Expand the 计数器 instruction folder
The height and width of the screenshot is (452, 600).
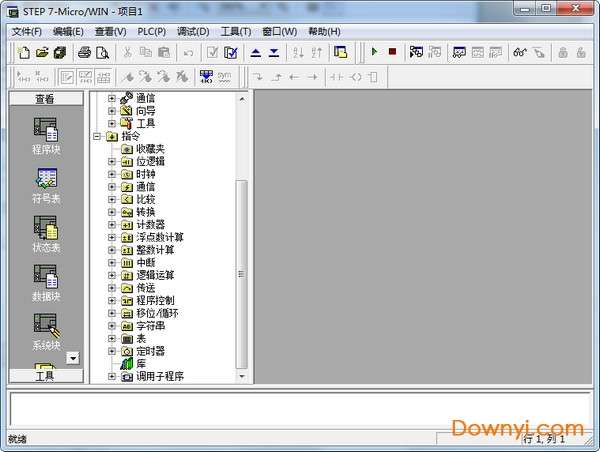click(x=112, y=225)
